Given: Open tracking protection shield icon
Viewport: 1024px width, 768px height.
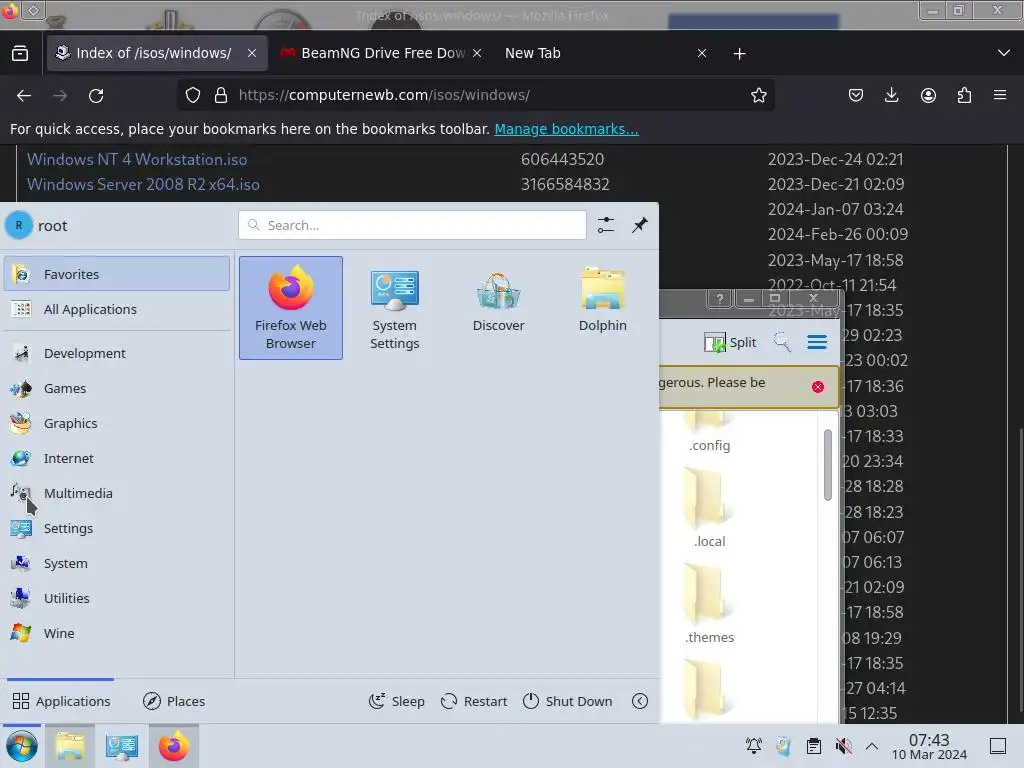Looking at the screenshot, I should pyautogui.click(x=193, y=95).
